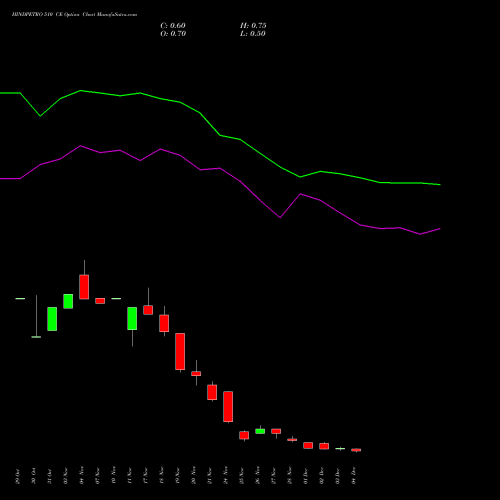500x500 pixels.
Task: Click the red candle above 04 Nov
Action: pos(84,287)
